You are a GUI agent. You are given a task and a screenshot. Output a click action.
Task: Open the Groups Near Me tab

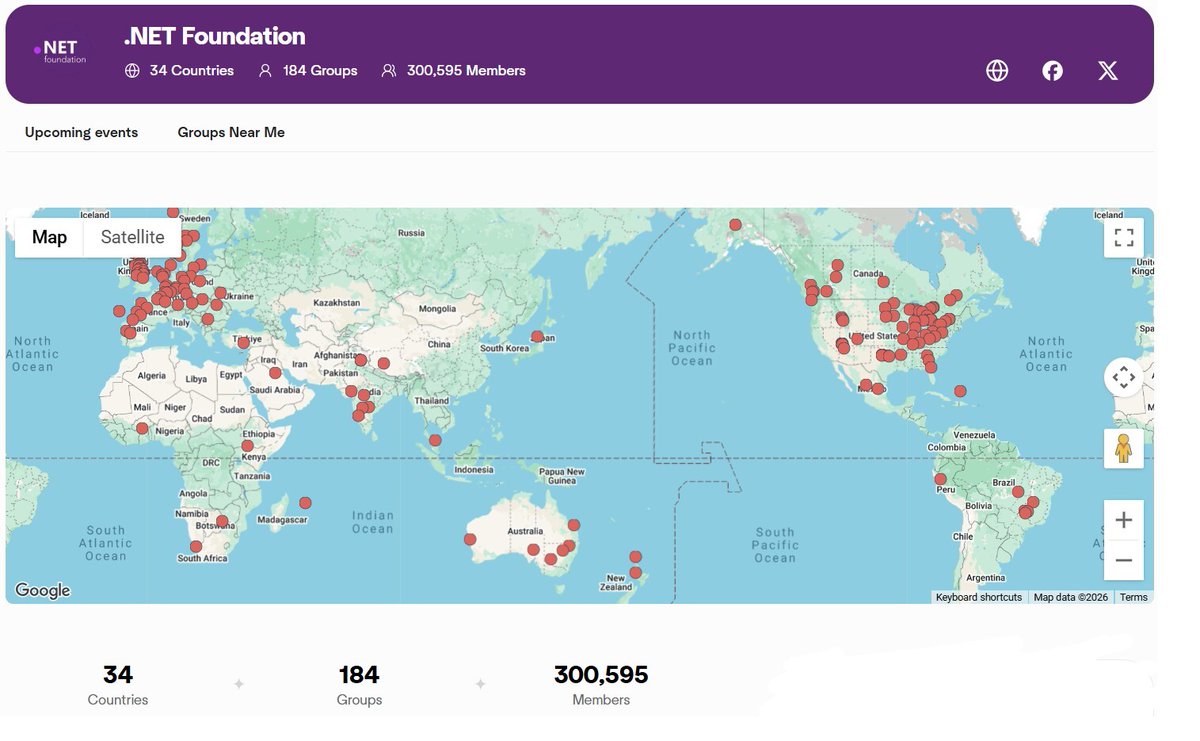click(231, 132)
